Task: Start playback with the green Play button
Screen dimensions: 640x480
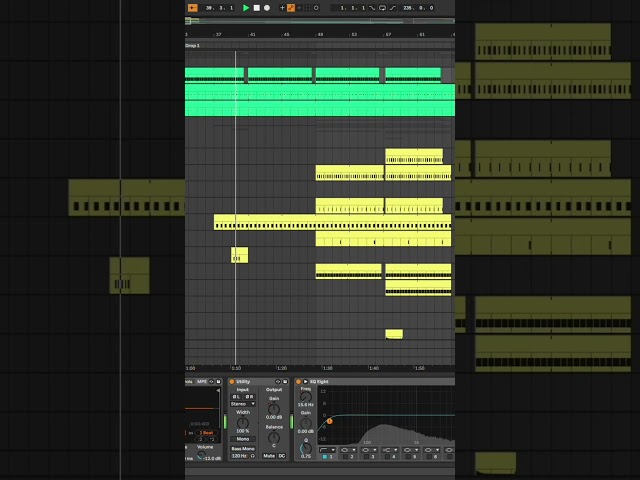Action: click(x=246, y=8)
